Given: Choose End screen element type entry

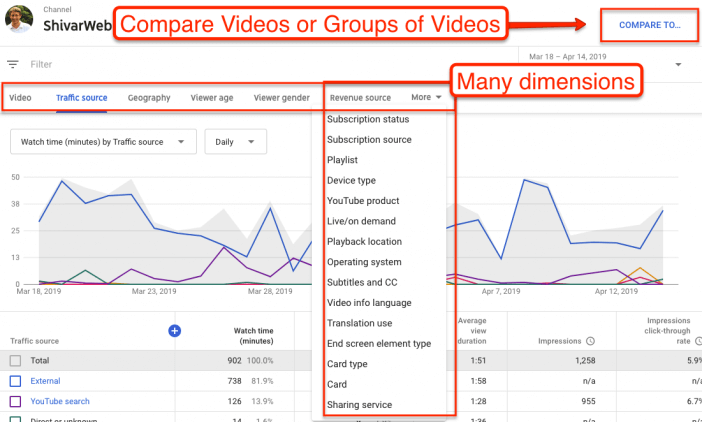Looking at the screenshot, I should tap(379, 344).
